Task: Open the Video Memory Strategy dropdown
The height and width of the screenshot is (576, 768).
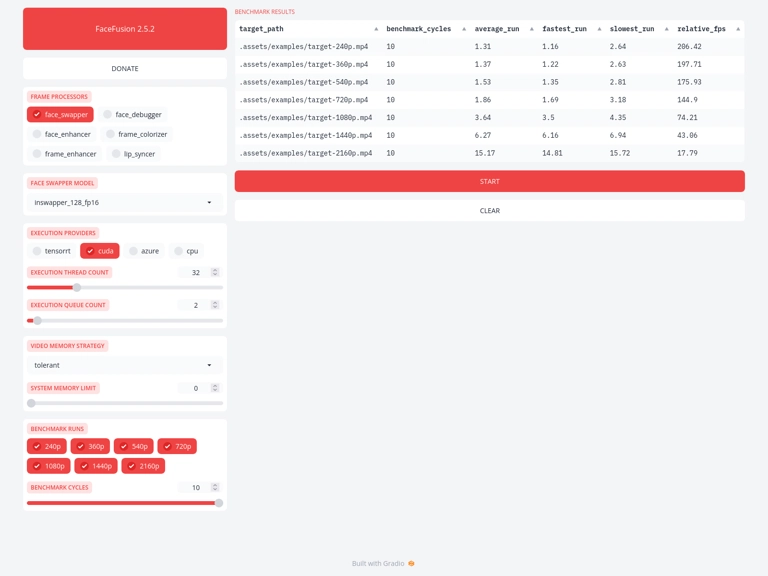Action: [x=125, y=365]
